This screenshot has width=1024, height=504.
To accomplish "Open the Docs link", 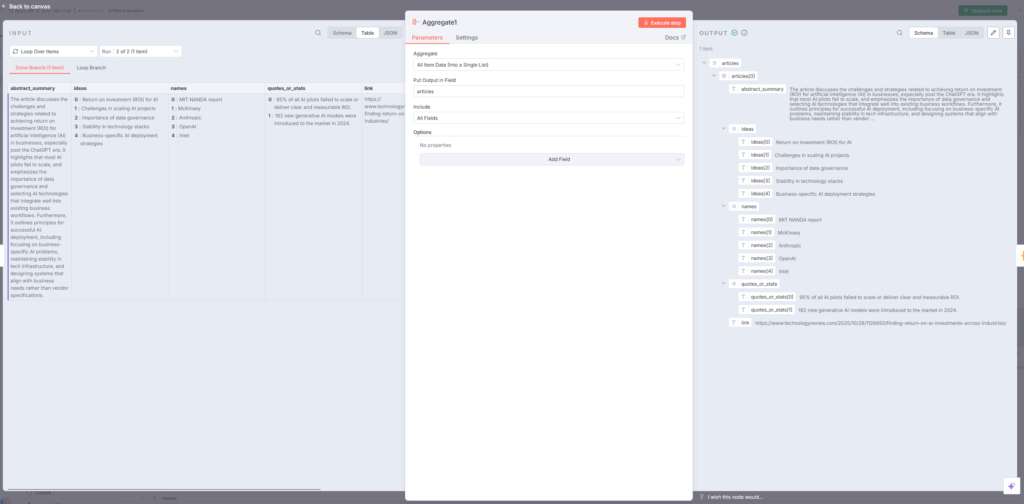I will click(x=675, y=37).
